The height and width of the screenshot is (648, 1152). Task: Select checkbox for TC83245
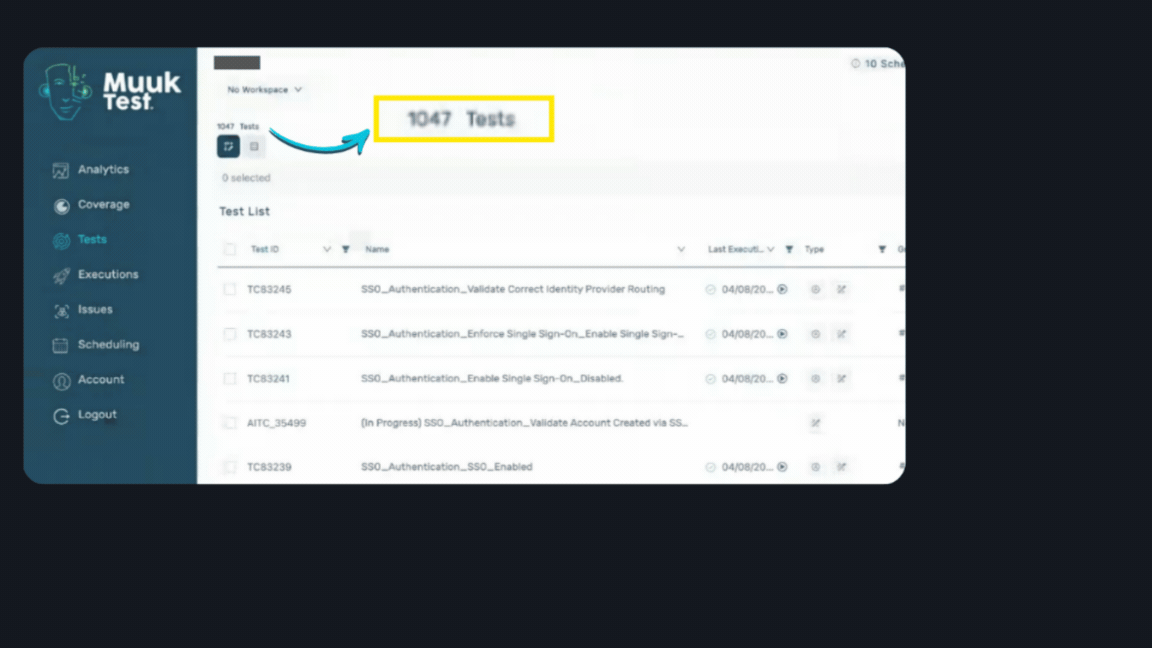pyautogui.click(x=230, y=289)
